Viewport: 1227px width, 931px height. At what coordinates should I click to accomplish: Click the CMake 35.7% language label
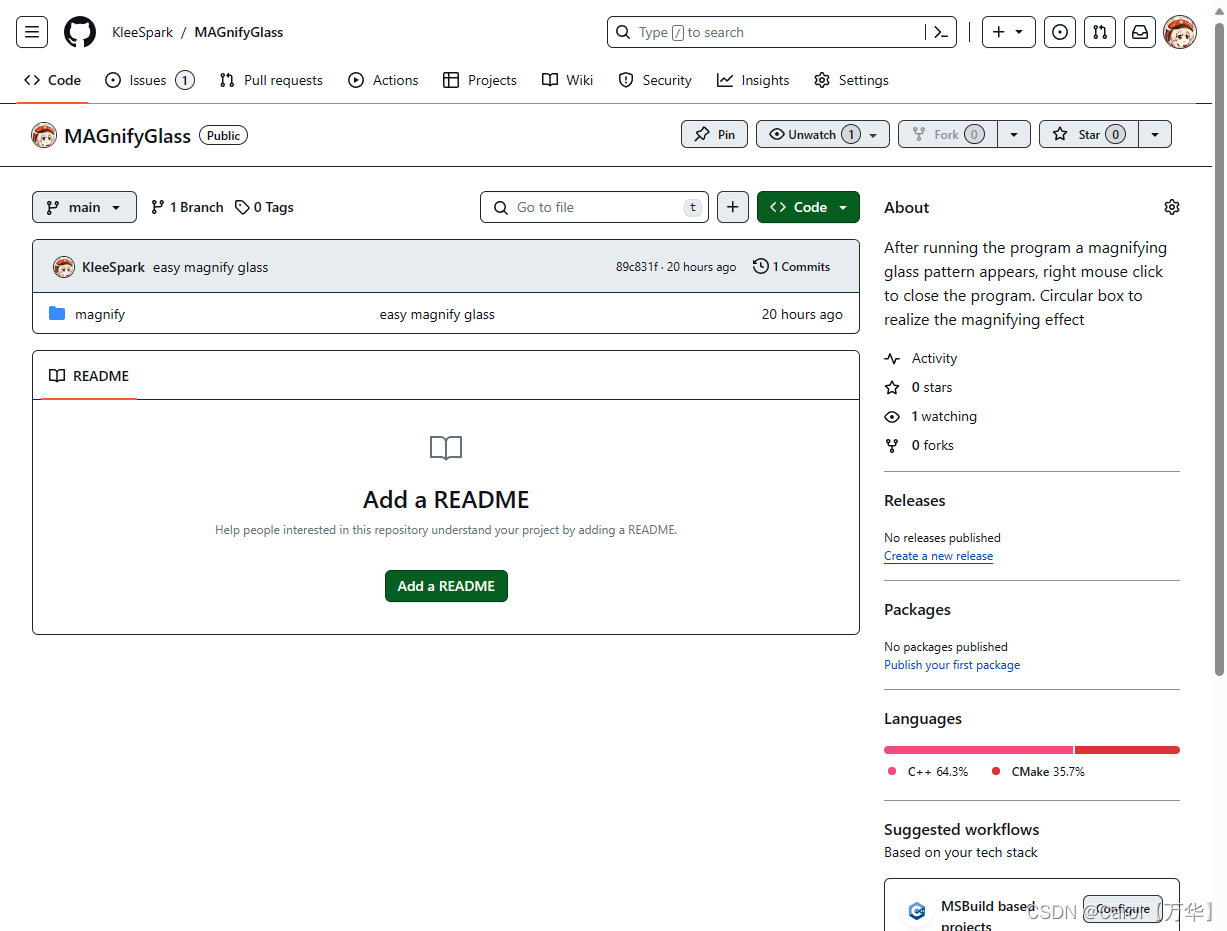(1038, 772)
